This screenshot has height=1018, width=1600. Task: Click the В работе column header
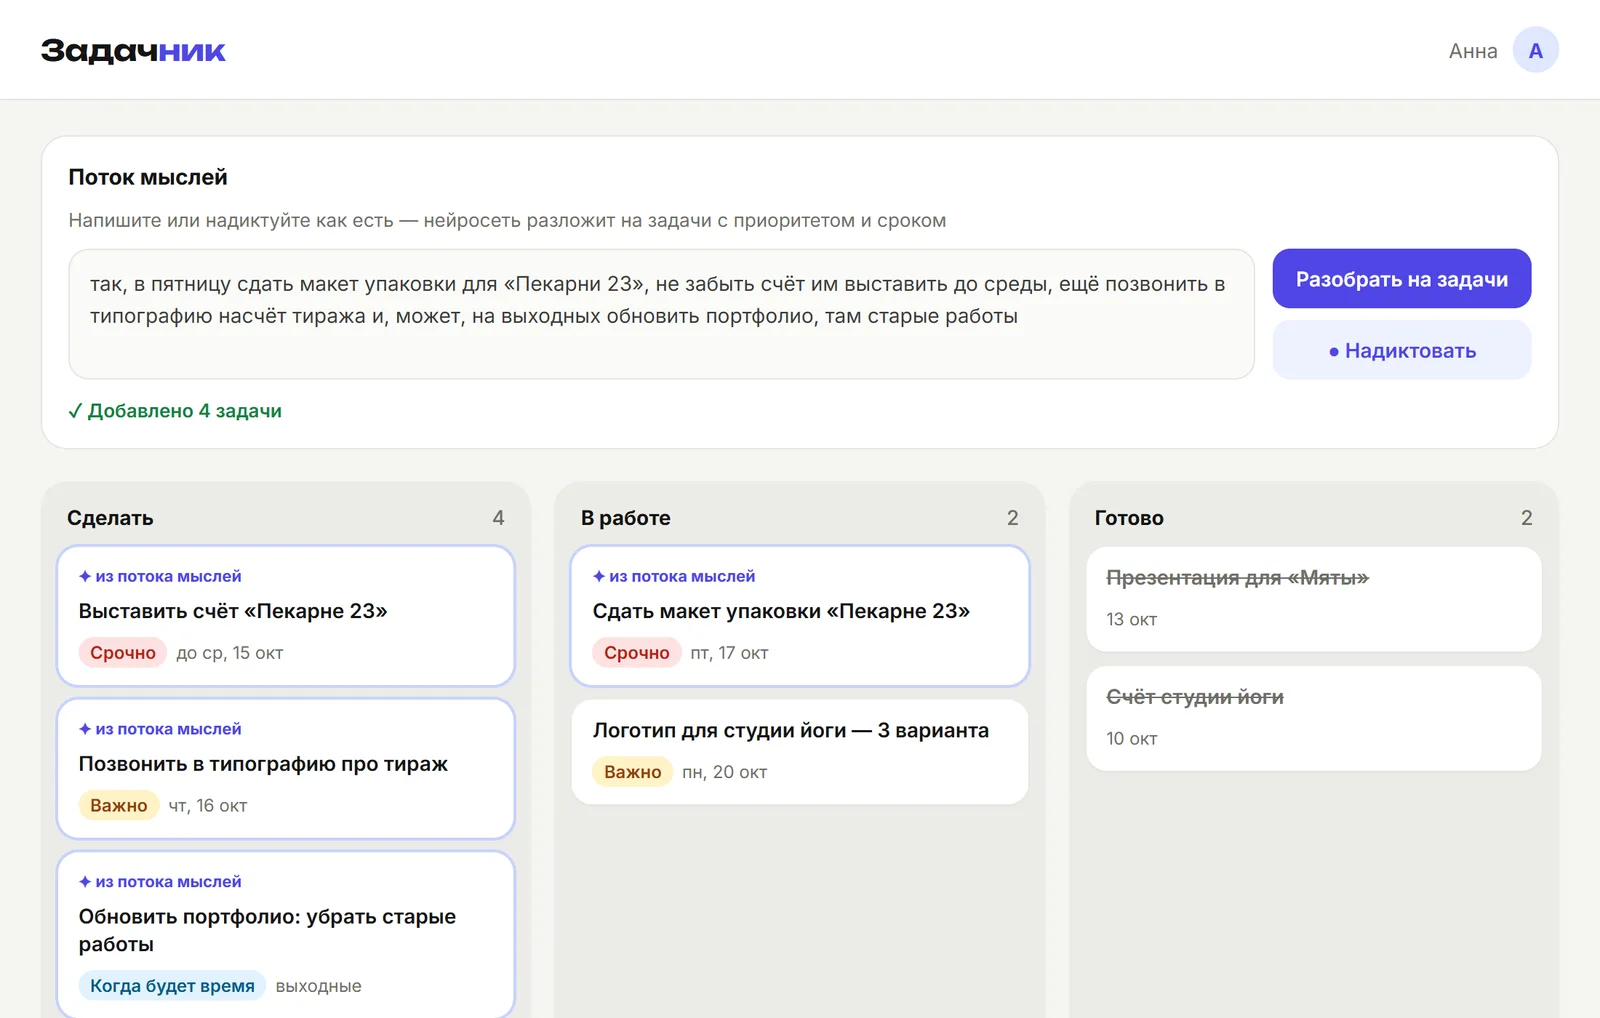point(626,518)
